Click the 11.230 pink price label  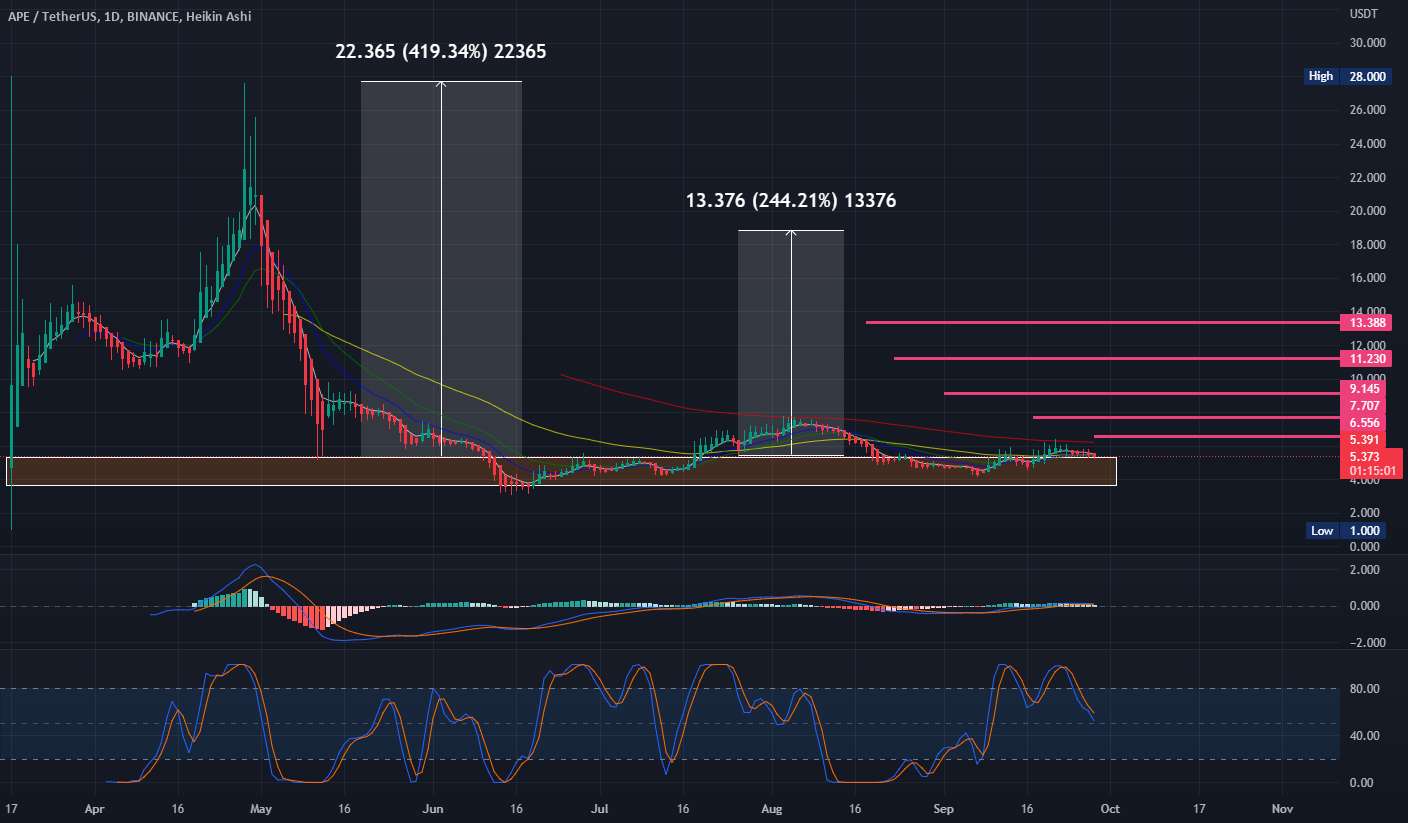click(x=1366, y=358)
